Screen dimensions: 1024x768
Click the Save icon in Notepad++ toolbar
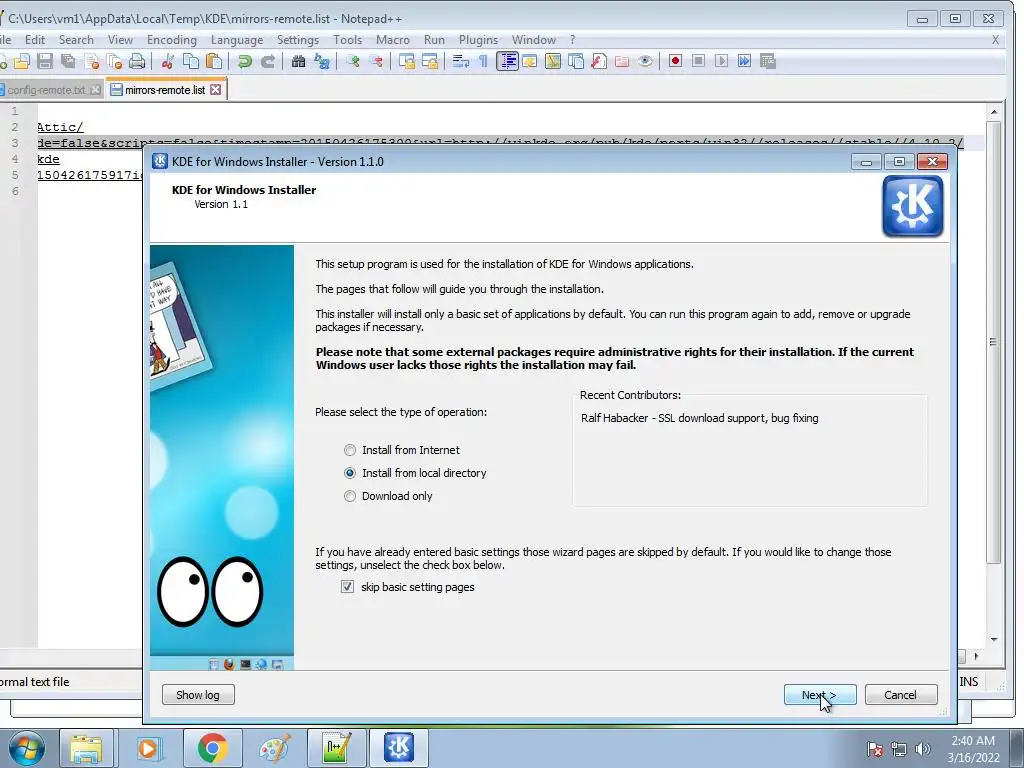(x=44, y=61)
